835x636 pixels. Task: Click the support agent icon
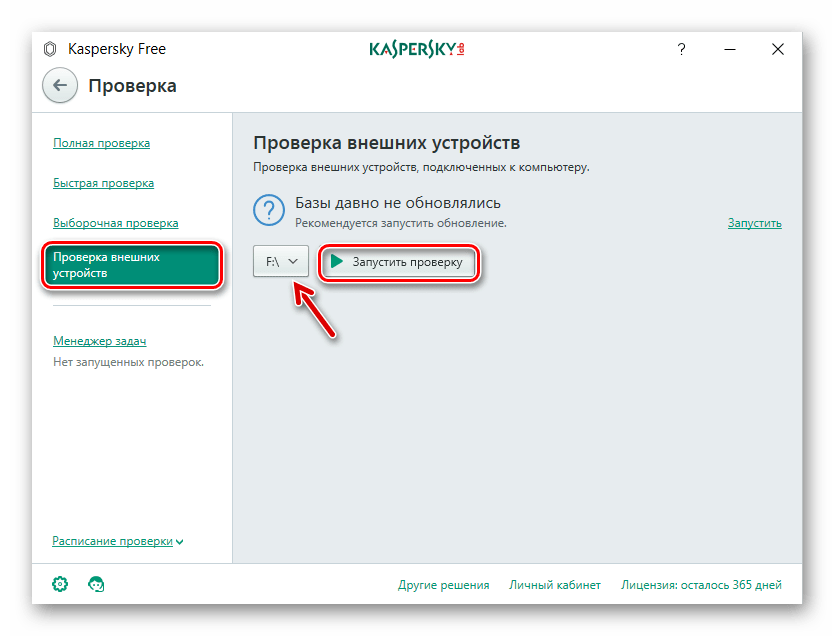pyautogui.click(x=96, y=584)
